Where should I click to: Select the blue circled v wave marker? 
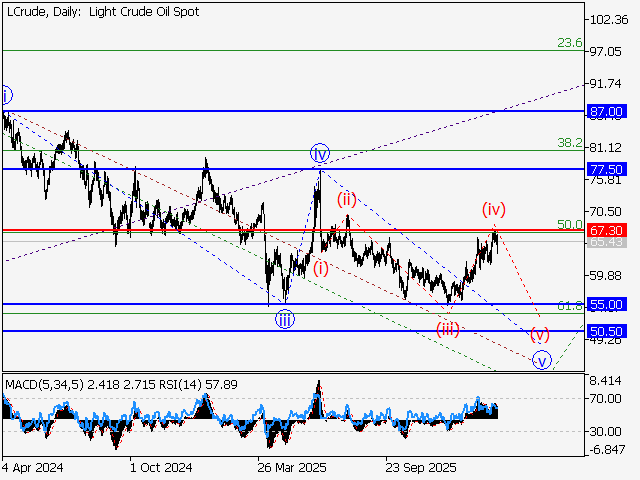tap(542, 360)
